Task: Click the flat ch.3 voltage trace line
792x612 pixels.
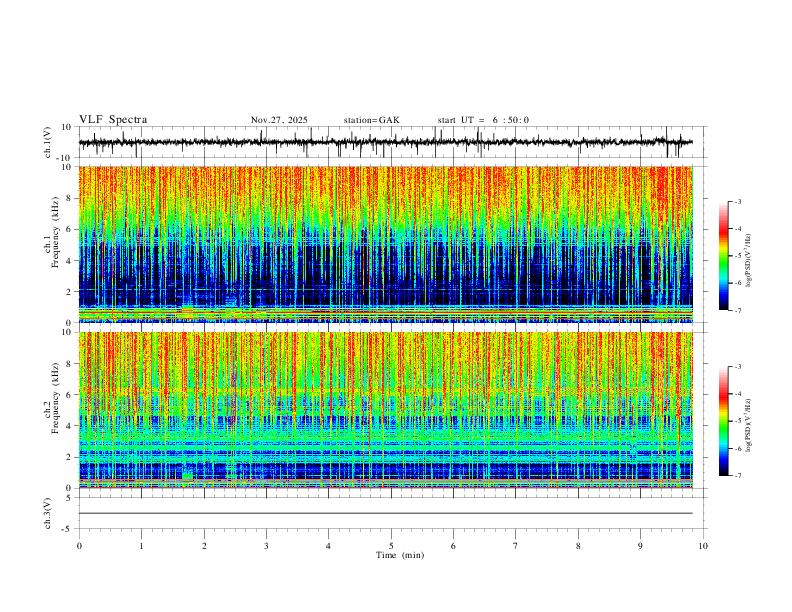Action: pyautogui.click(x=386, y=514)
